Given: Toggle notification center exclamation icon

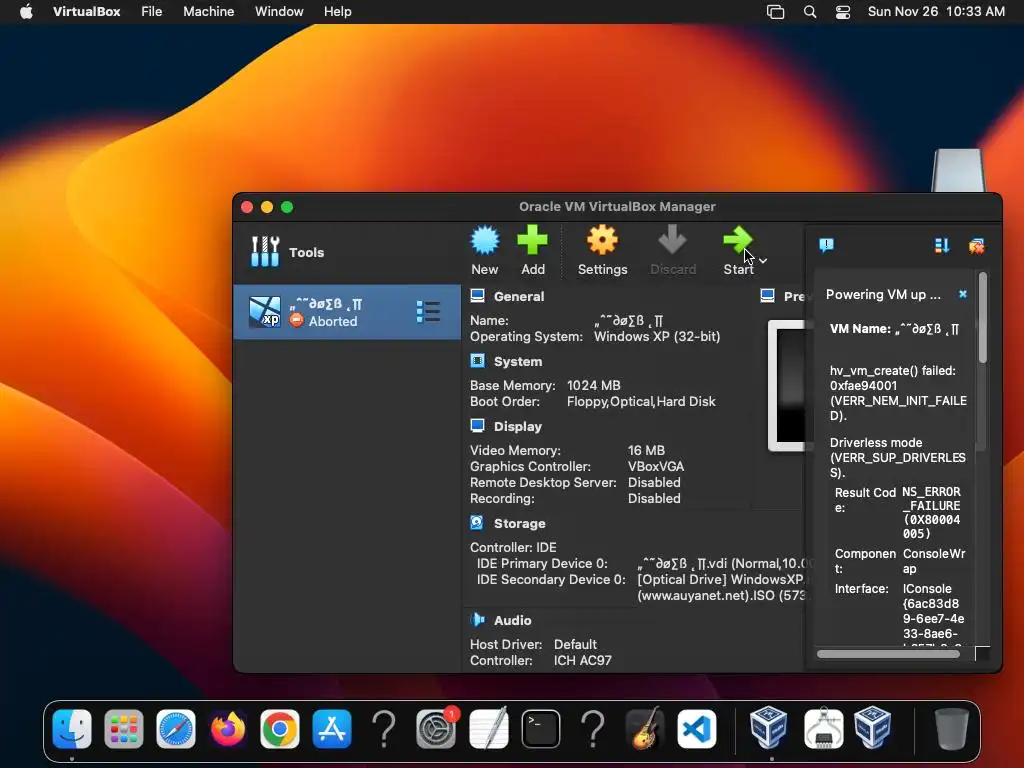Looking at the screenshot, I should coord(826,246).
